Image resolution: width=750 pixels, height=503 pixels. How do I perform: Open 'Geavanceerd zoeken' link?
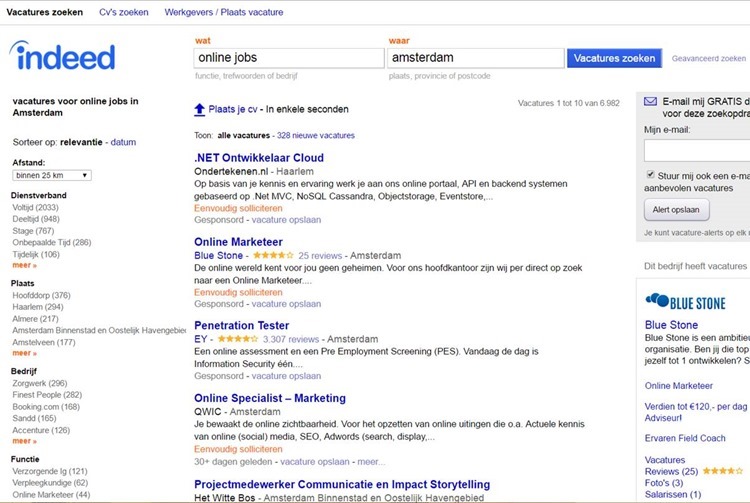tap(708, 58)
